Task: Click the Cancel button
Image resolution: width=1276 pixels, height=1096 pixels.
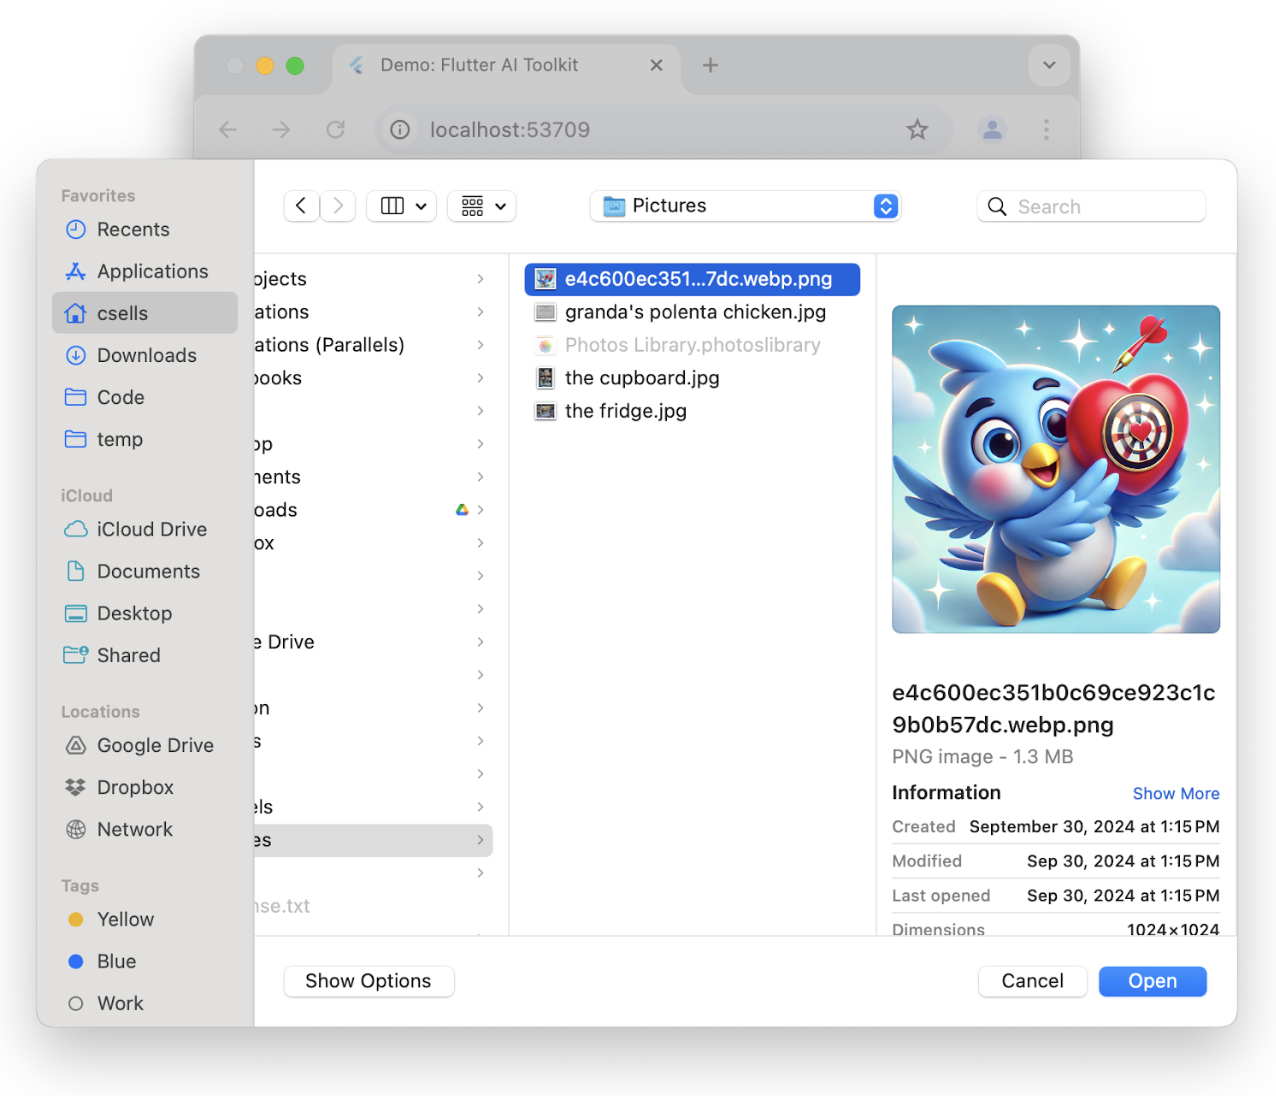Action: tap(1032, 982)
